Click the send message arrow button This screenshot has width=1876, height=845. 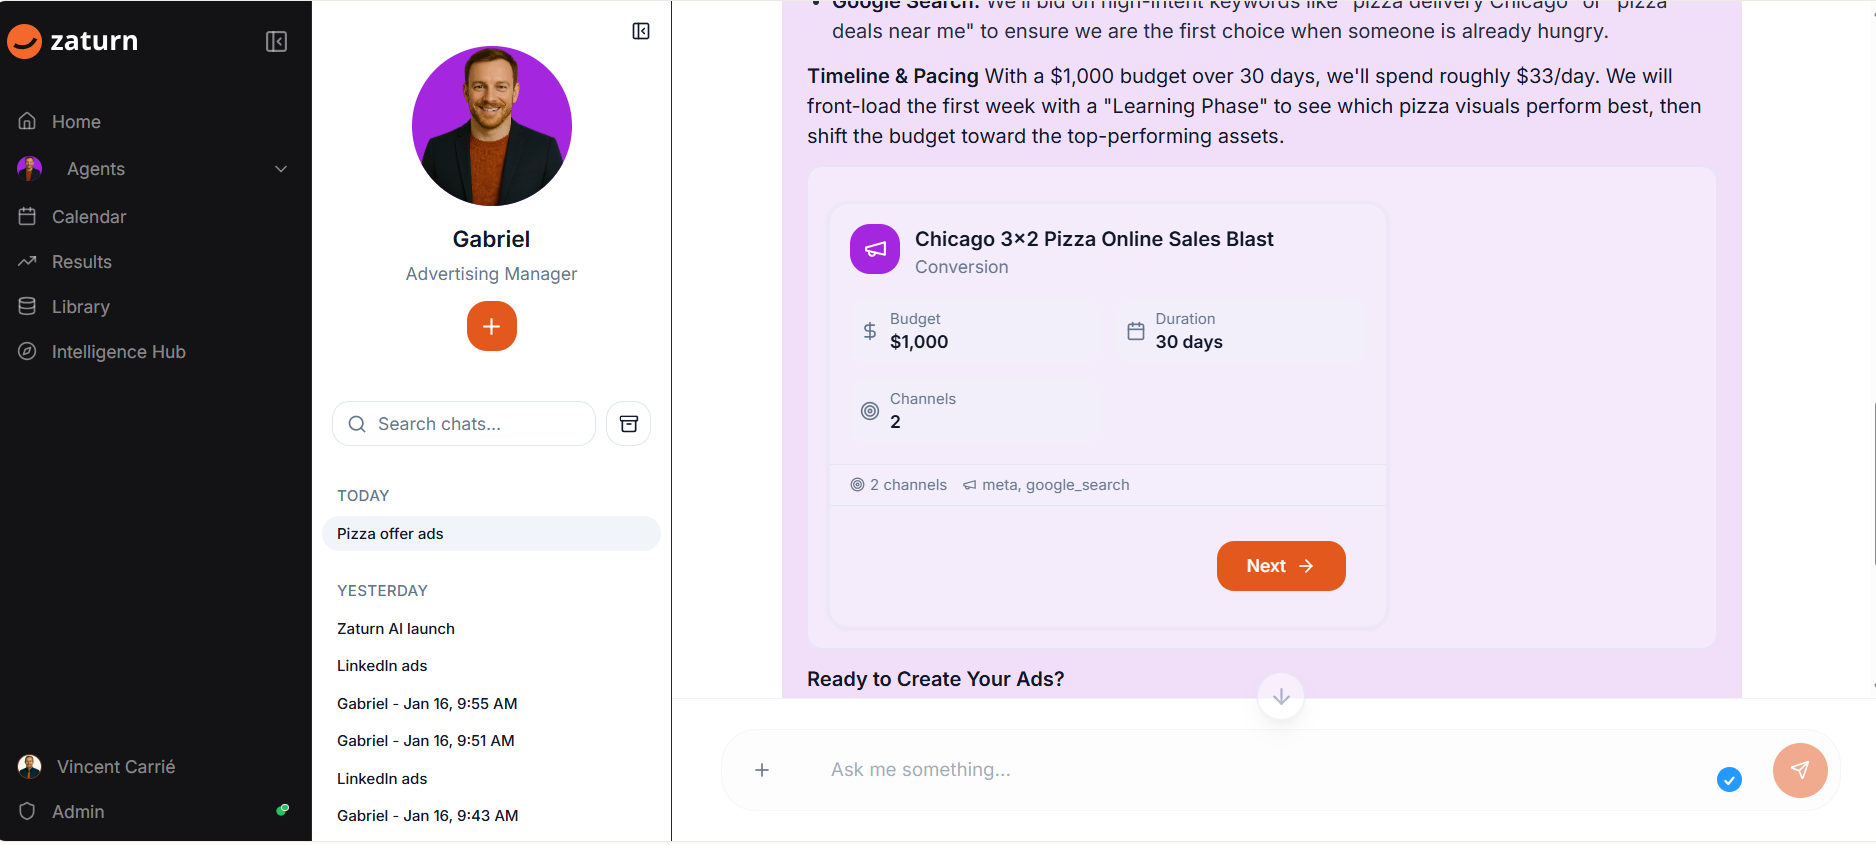click(1799, 770)
